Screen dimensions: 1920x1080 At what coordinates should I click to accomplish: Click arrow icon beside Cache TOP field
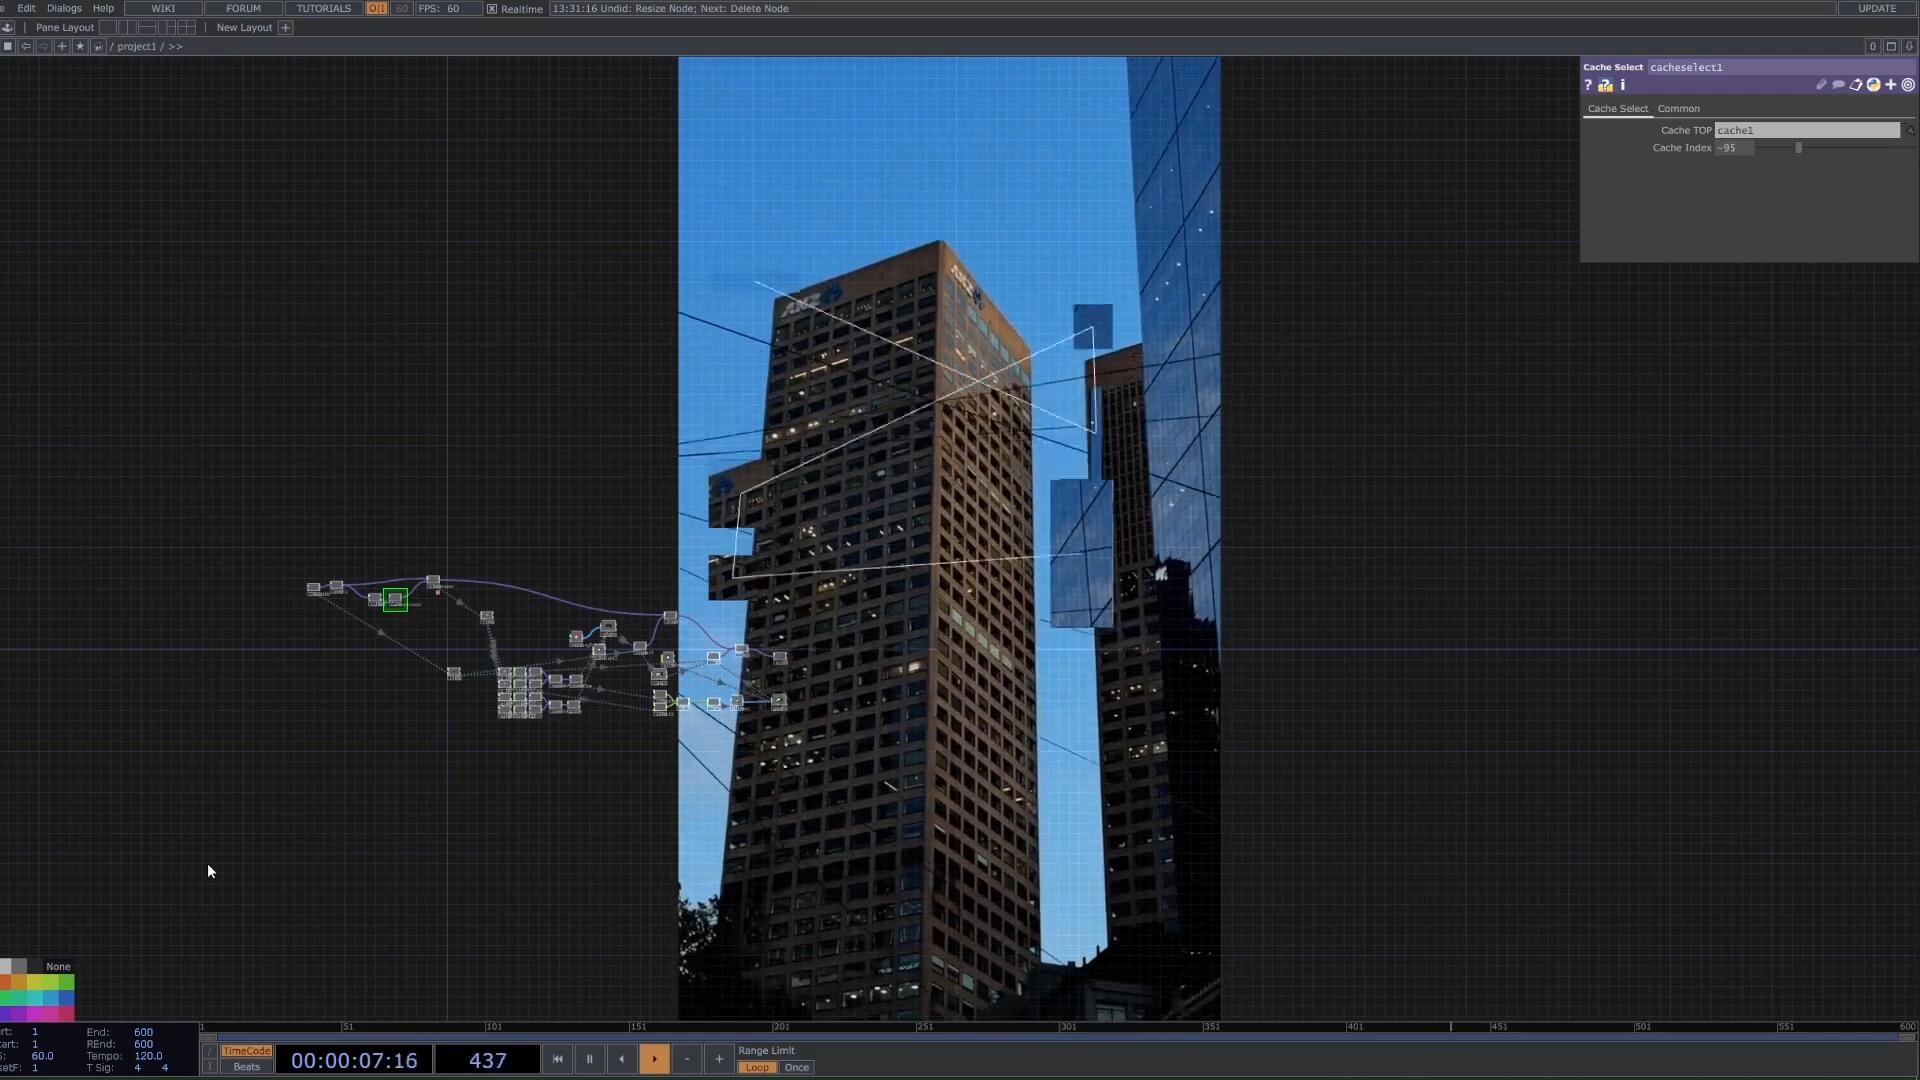coord(1909,131)
